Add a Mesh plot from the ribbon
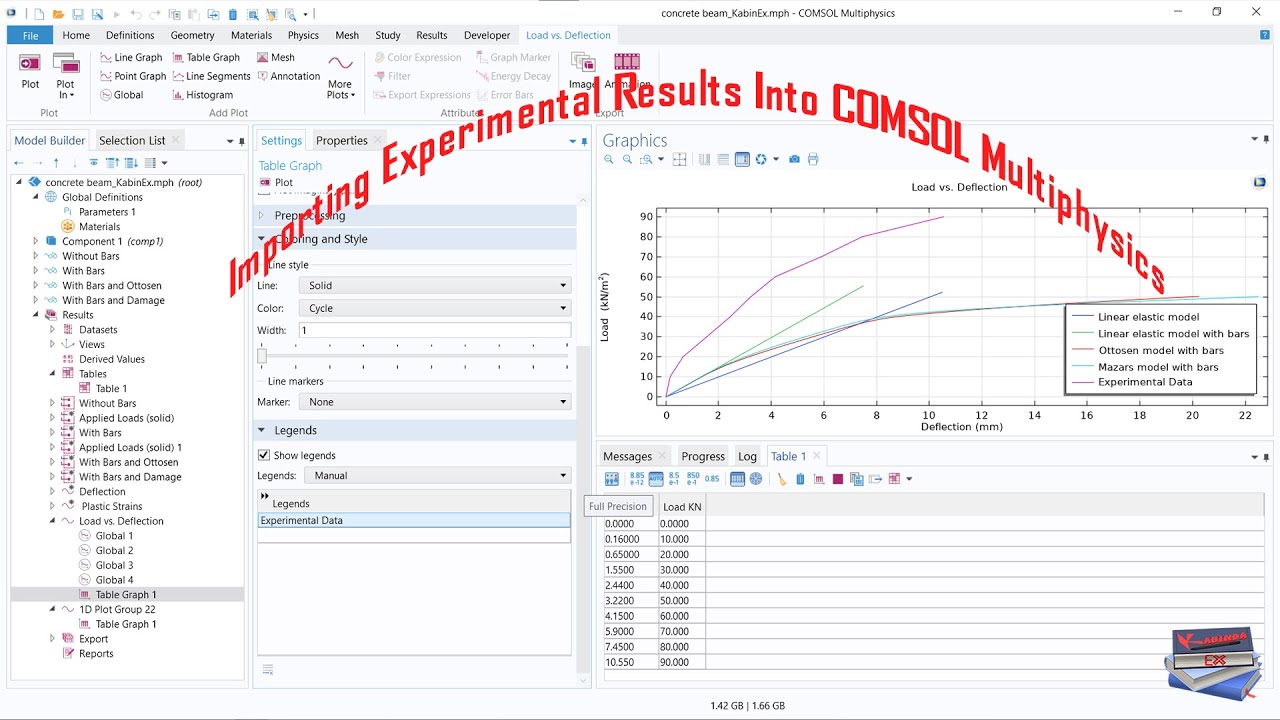This screenshot has height=720, width=1280. tap(276, 58)
